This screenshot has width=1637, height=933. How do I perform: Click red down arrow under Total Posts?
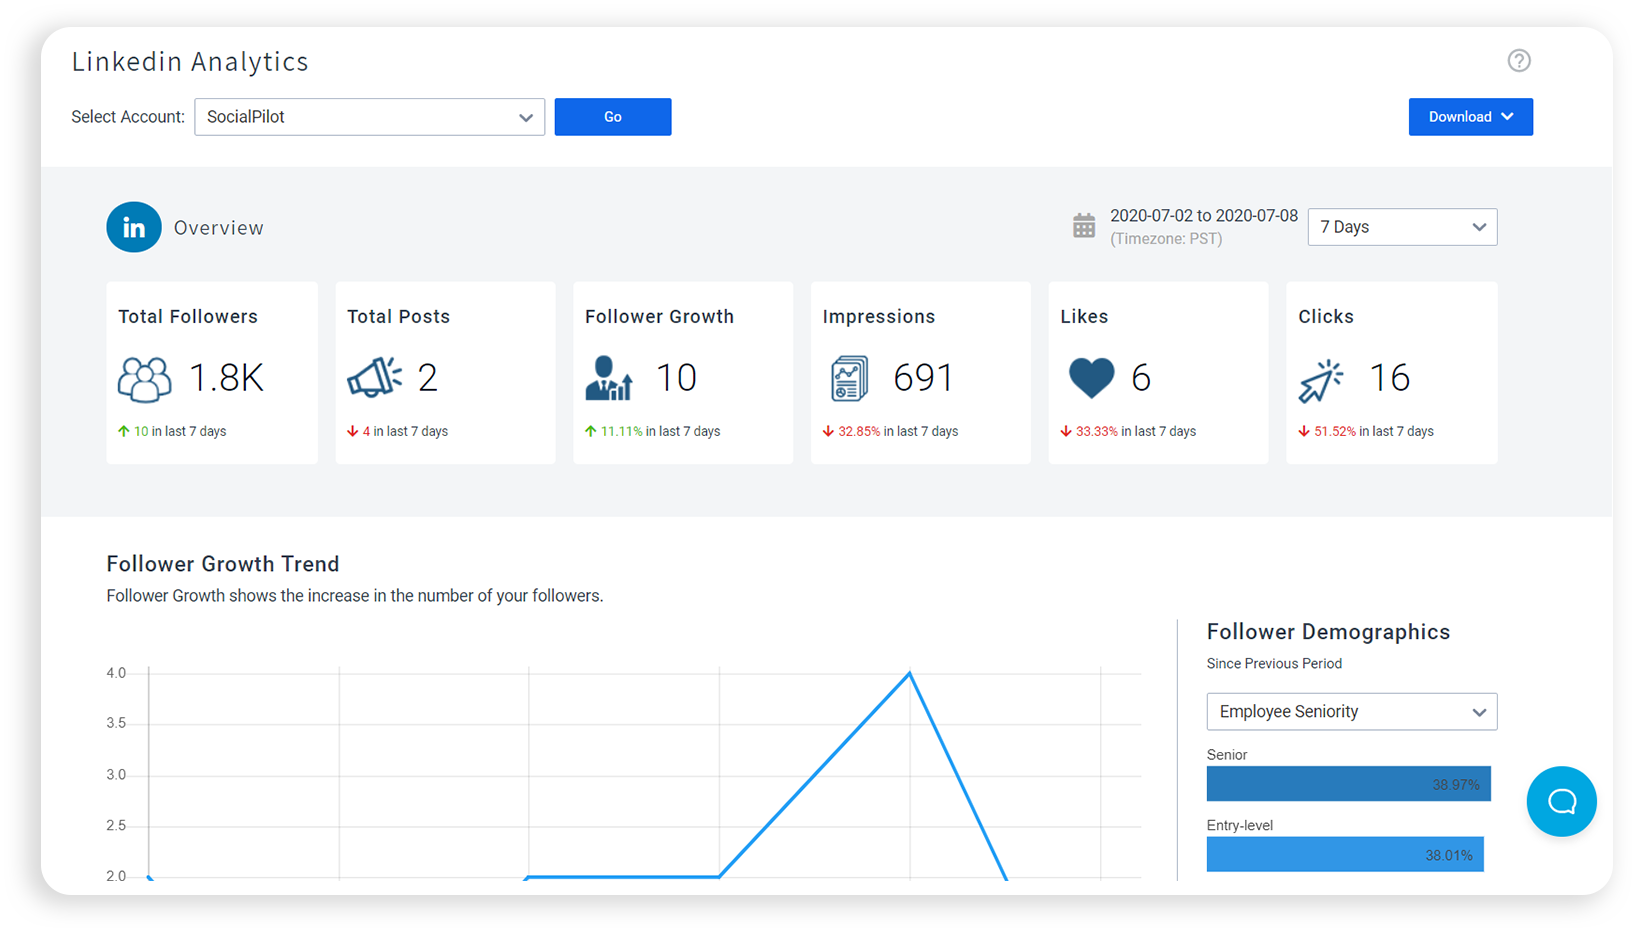(x=352, y=431)
